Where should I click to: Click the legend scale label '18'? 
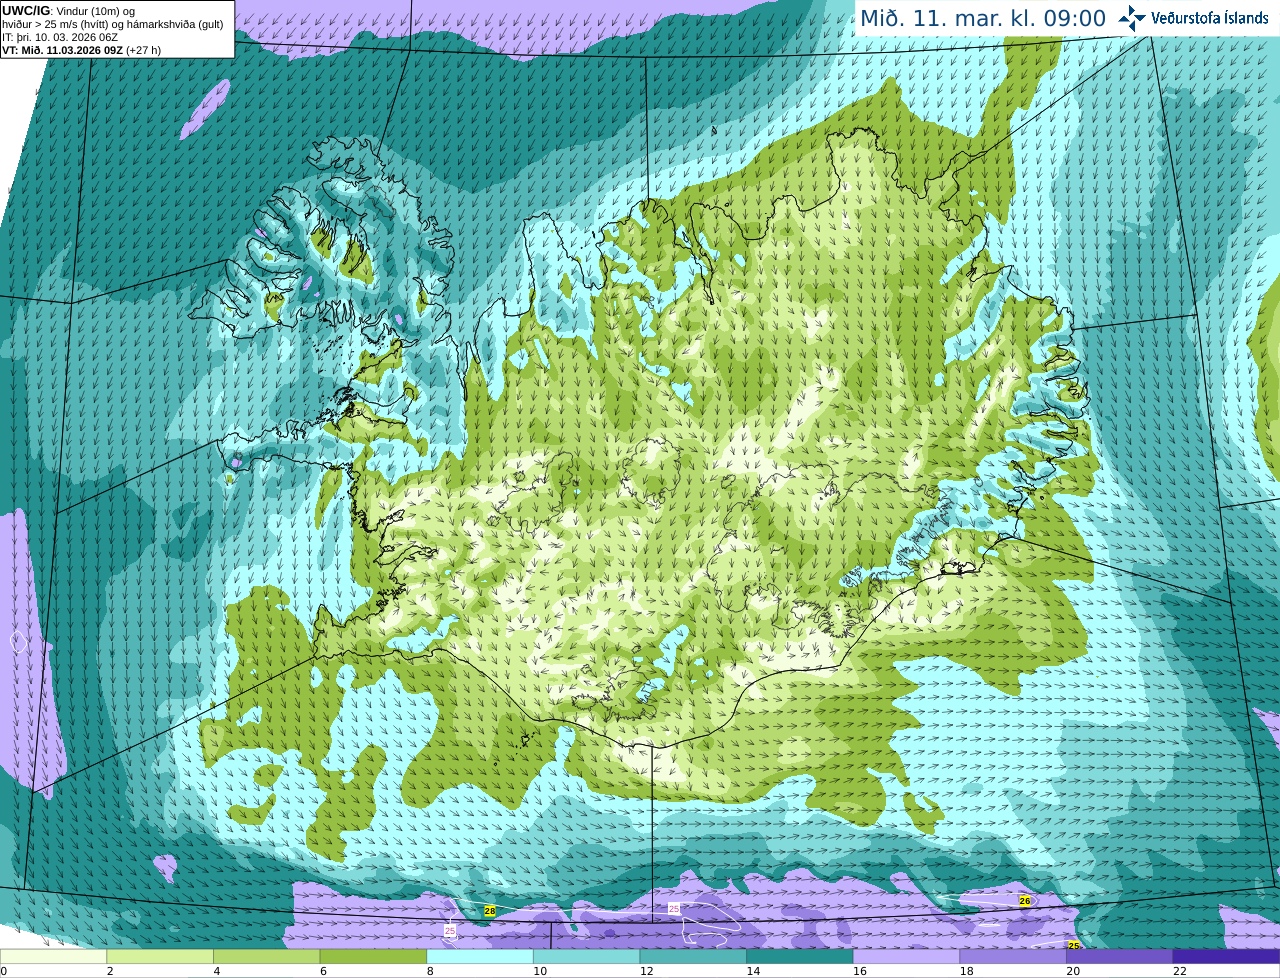(966, 971)
